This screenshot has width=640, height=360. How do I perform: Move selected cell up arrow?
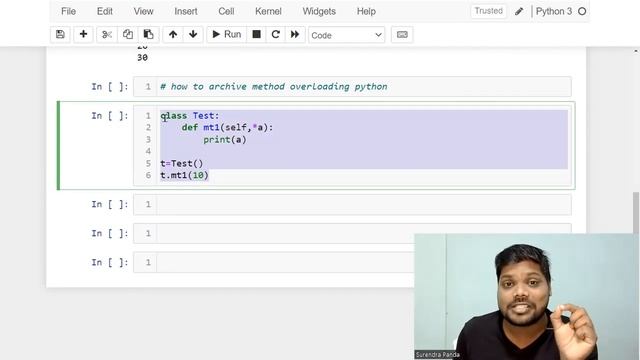[173, 35]
